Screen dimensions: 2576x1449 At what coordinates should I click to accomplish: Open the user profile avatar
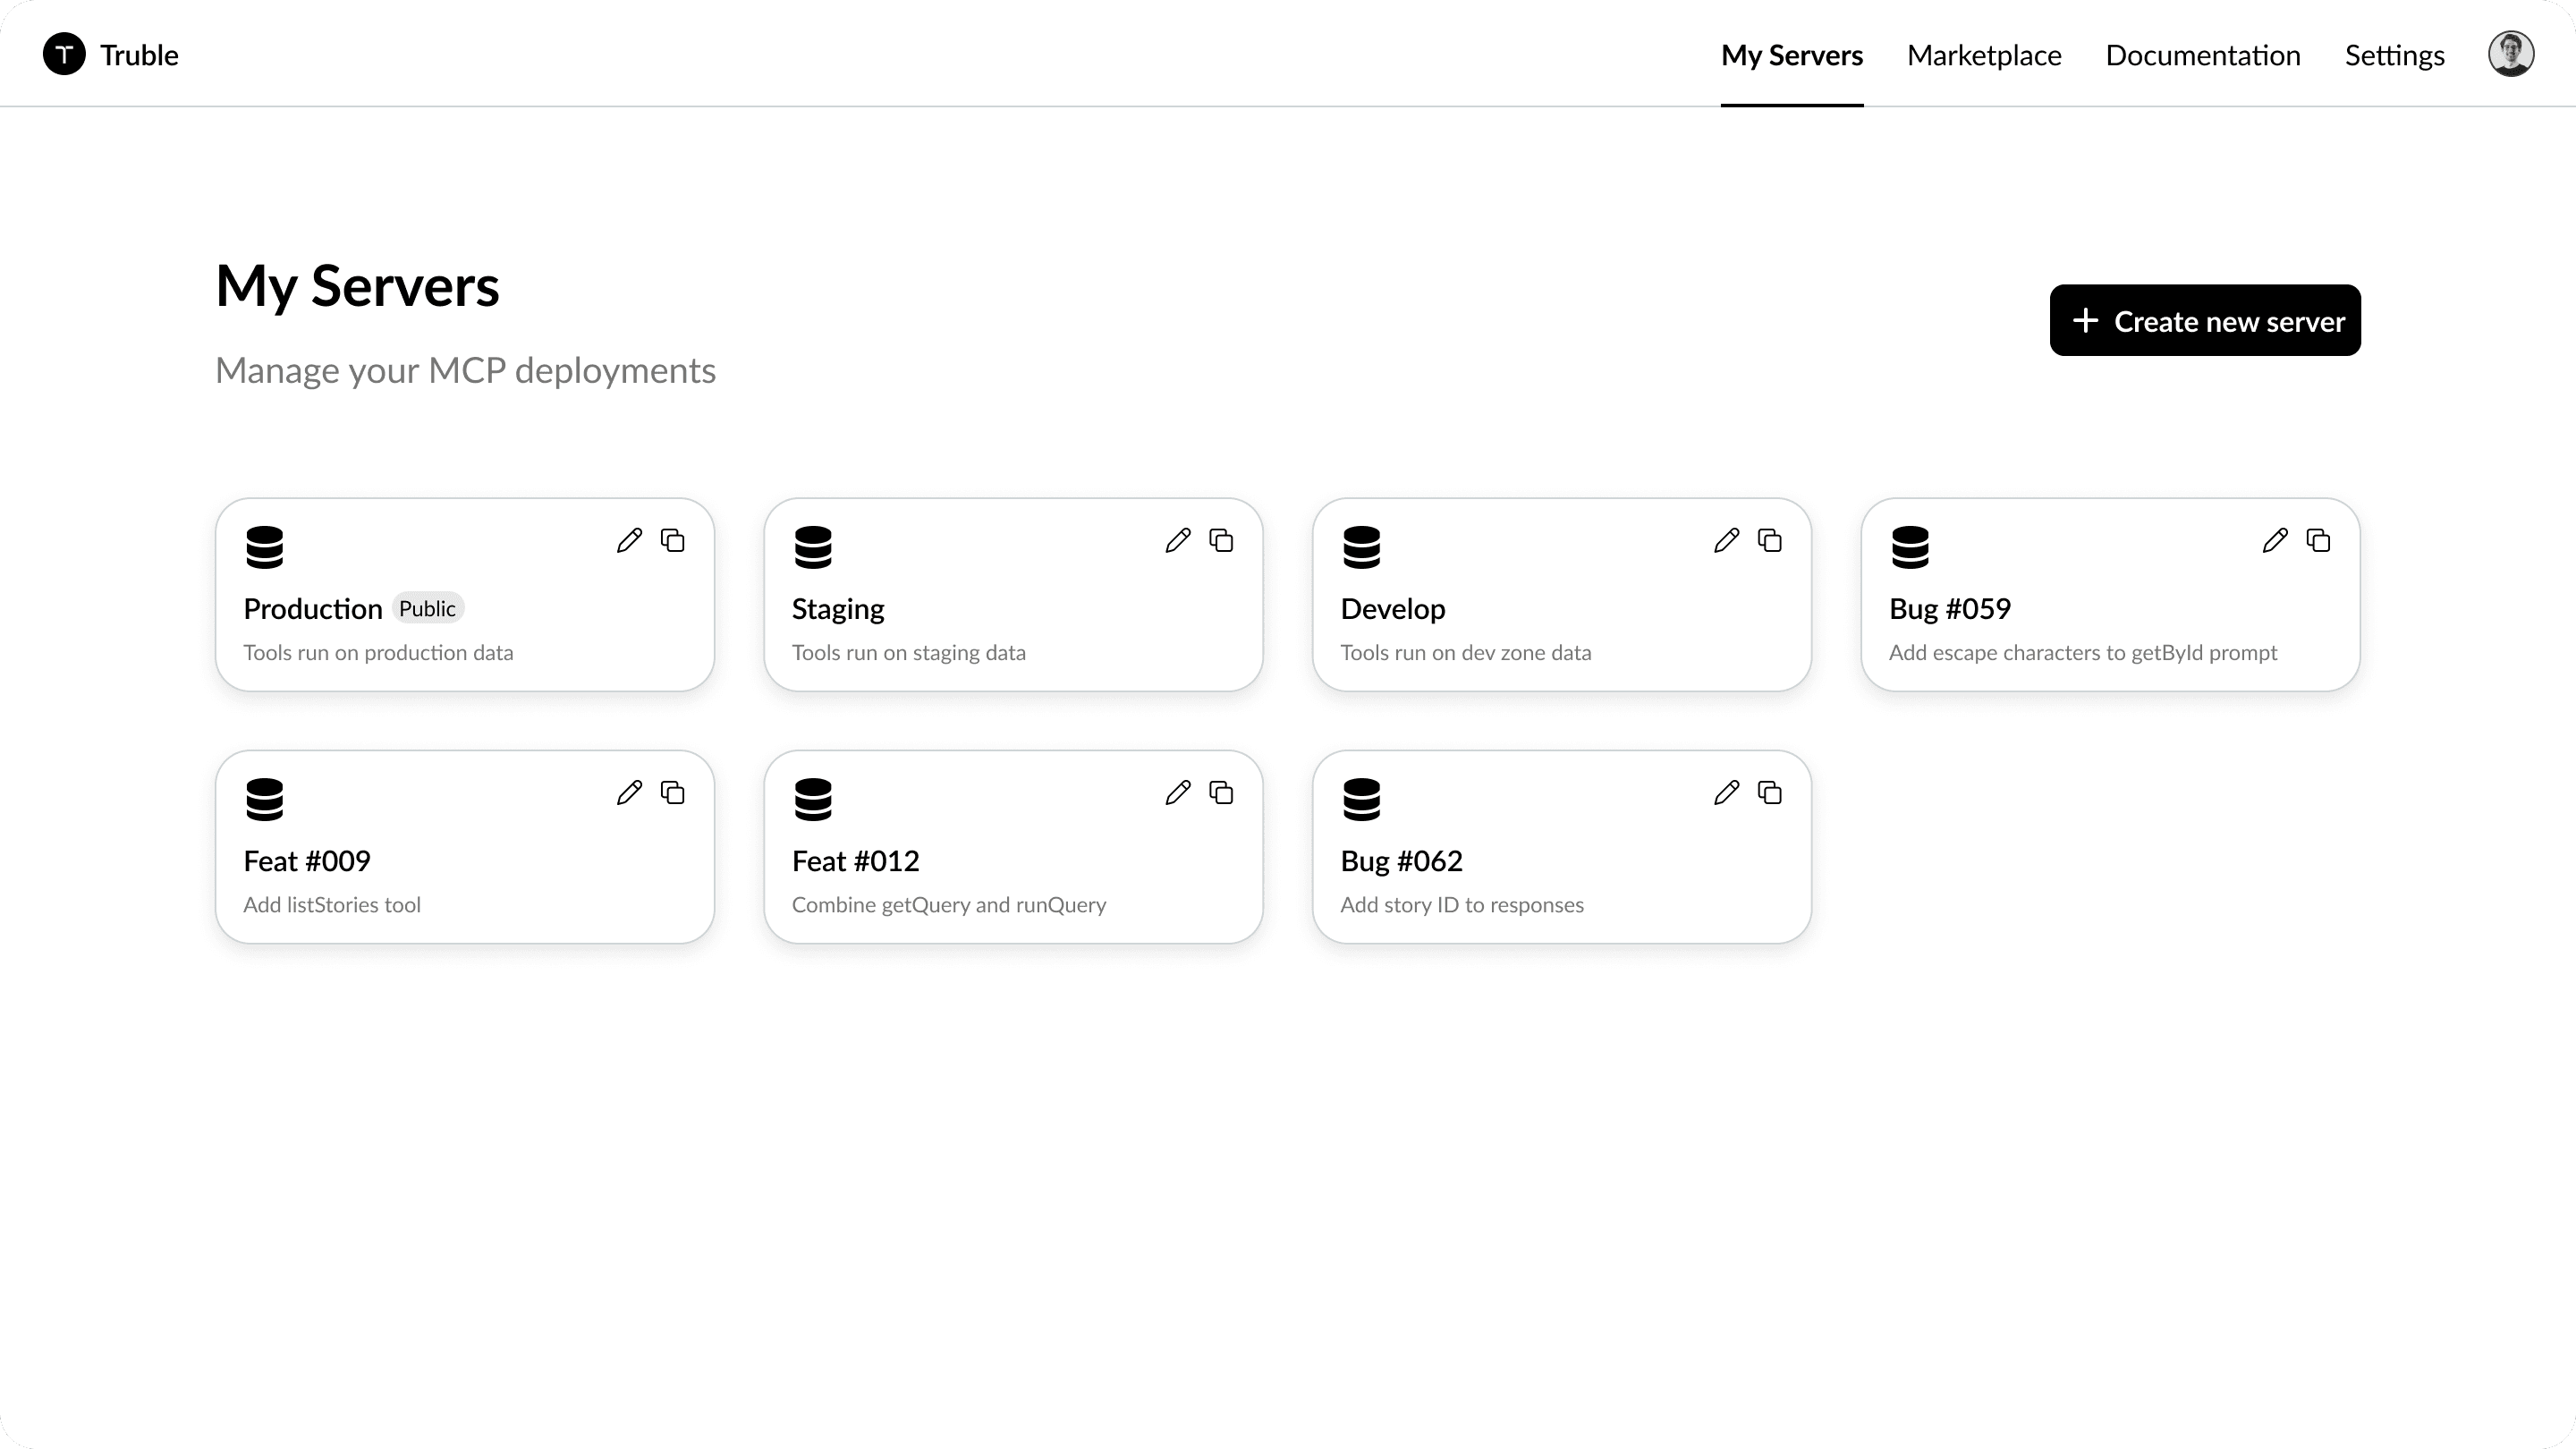tap(2510, 54)
